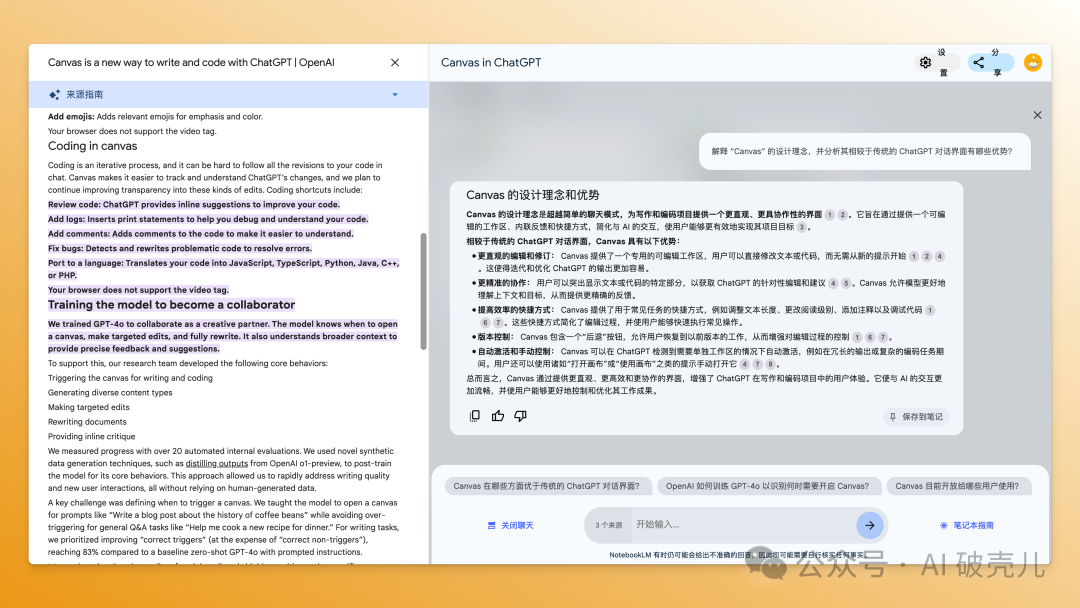Open settings via the gear icon
This screenshot has height=608, width=1080.
[x=926, y=62]
